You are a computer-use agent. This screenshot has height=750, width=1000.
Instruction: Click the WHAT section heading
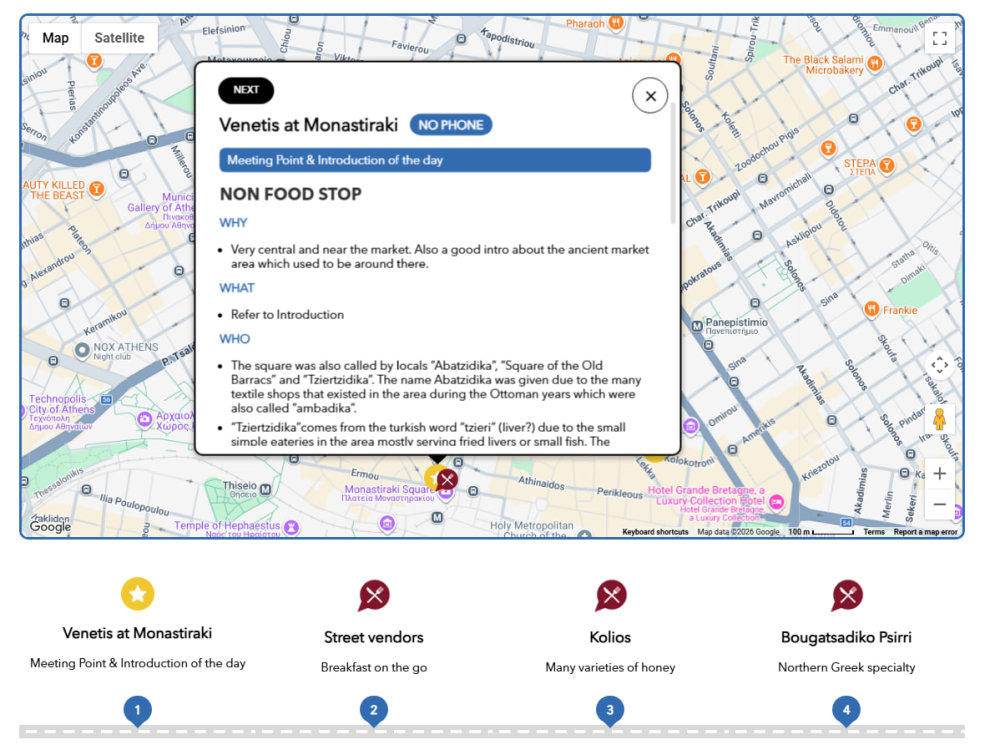click(237, 288)
